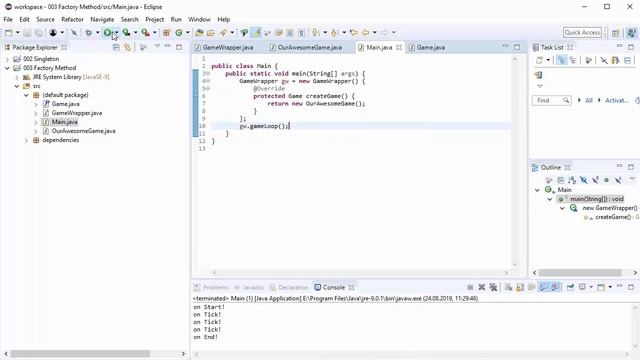Toggle Link with Editor in Package Explorer
The height and width of the screenshot is (360, 640).
pos(128,47)
